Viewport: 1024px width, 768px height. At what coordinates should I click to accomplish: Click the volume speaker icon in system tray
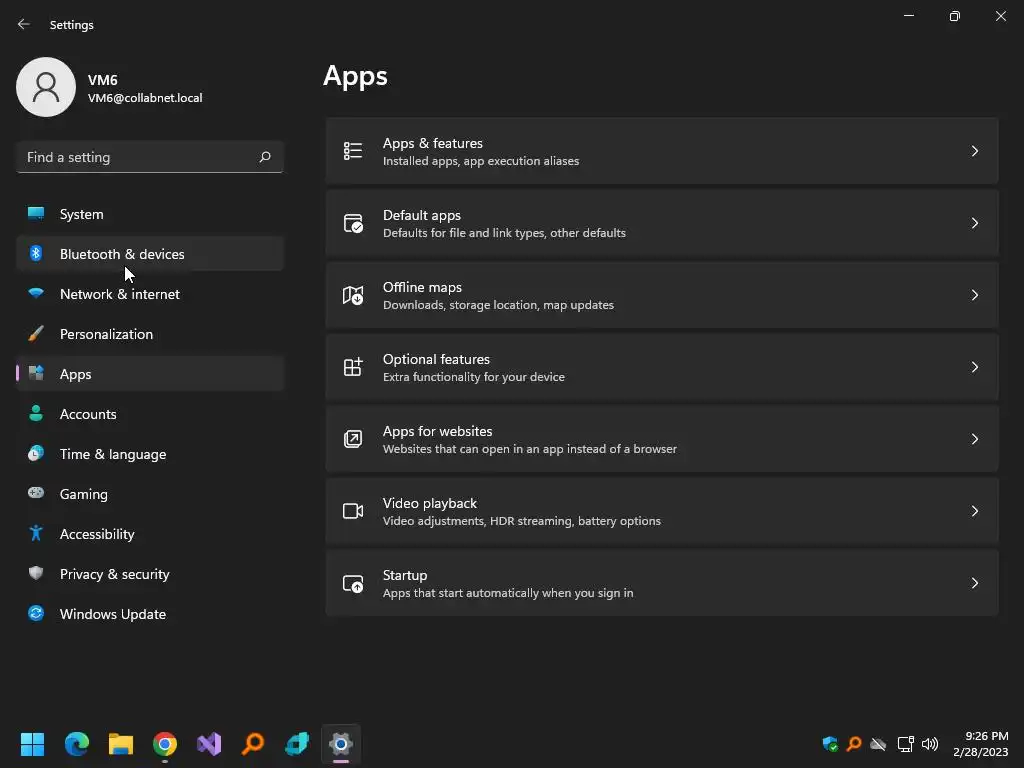930,744
